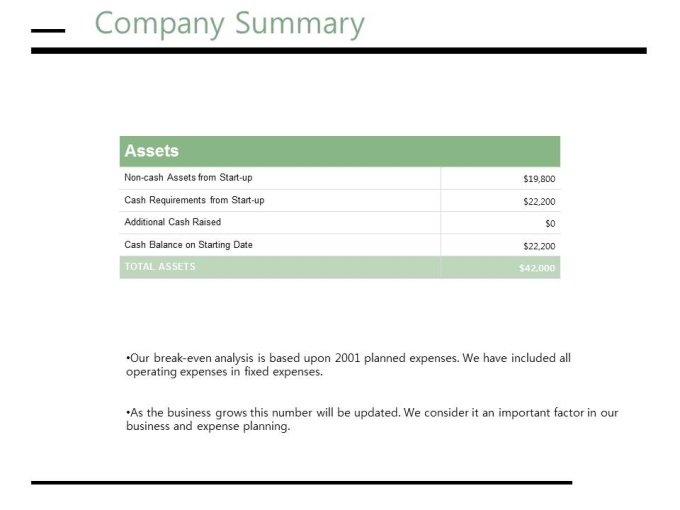The image size is (680, 510).
Task: Select the black horizontal line at slide bottom
Action: (x=301, y=483)
